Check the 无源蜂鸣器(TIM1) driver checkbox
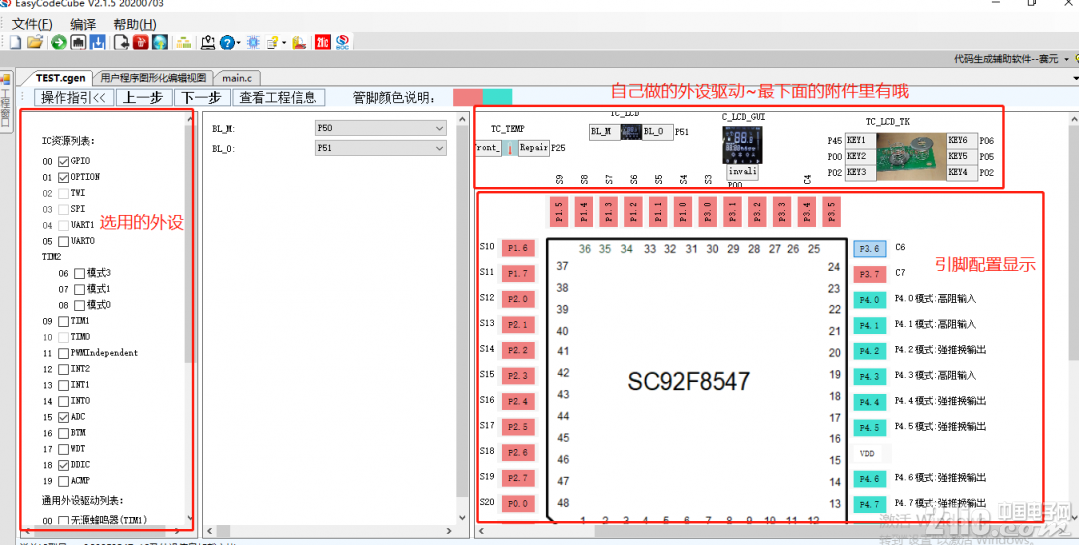 click(x=63, y=521)
